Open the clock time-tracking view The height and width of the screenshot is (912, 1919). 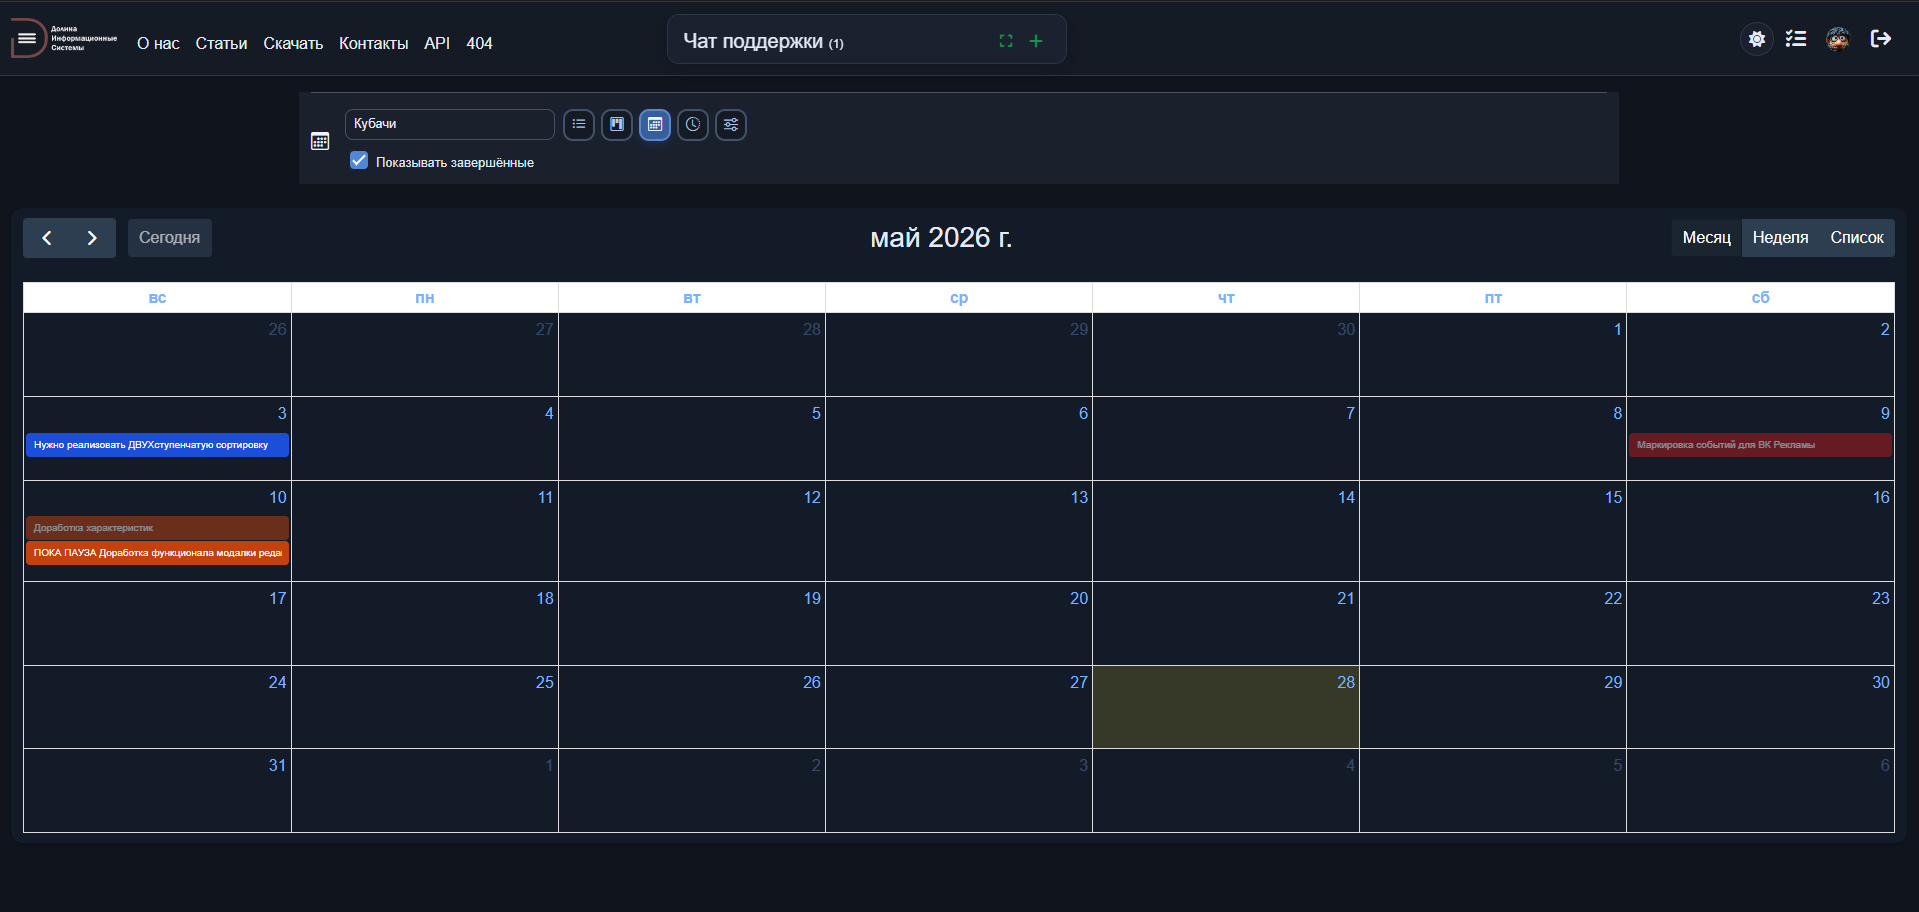(693, 125)
